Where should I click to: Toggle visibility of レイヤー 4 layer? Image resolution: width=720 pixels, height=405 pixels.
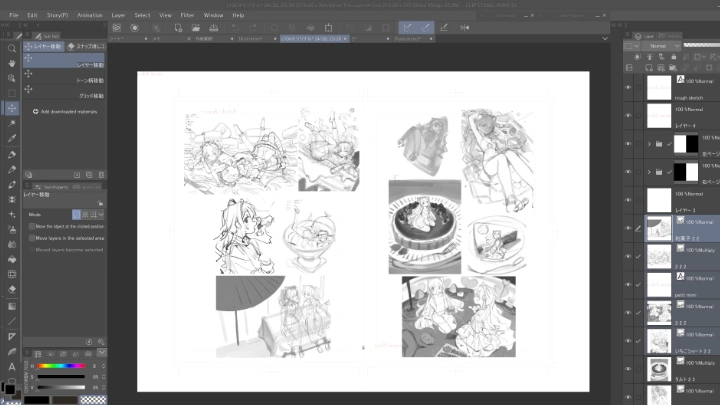[x=628, y=115]
